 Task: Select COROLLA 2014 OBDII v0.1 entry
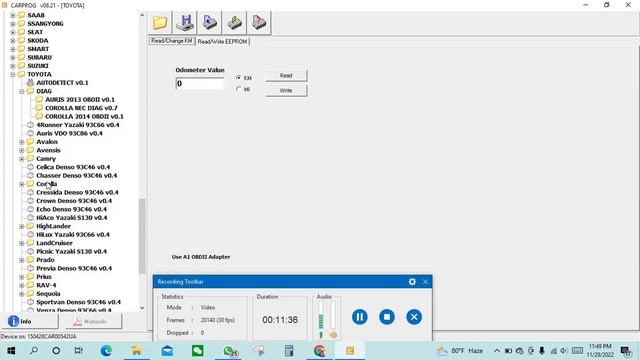point(84,116)
